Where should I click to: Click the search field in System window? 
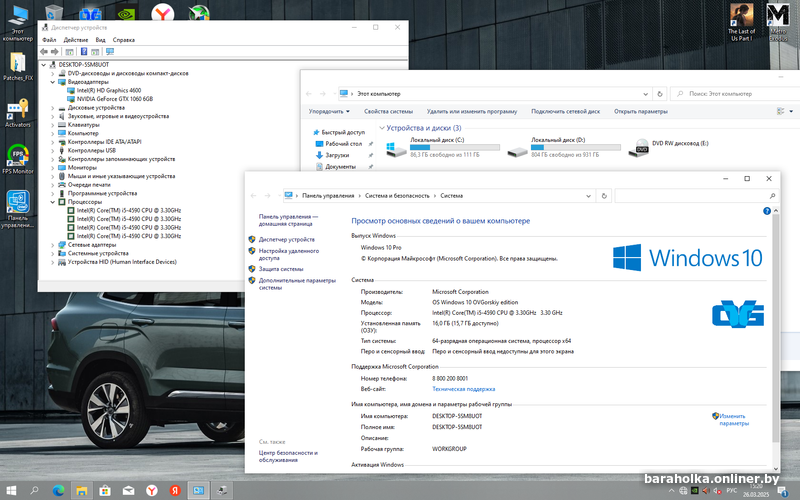click(696, 195)
